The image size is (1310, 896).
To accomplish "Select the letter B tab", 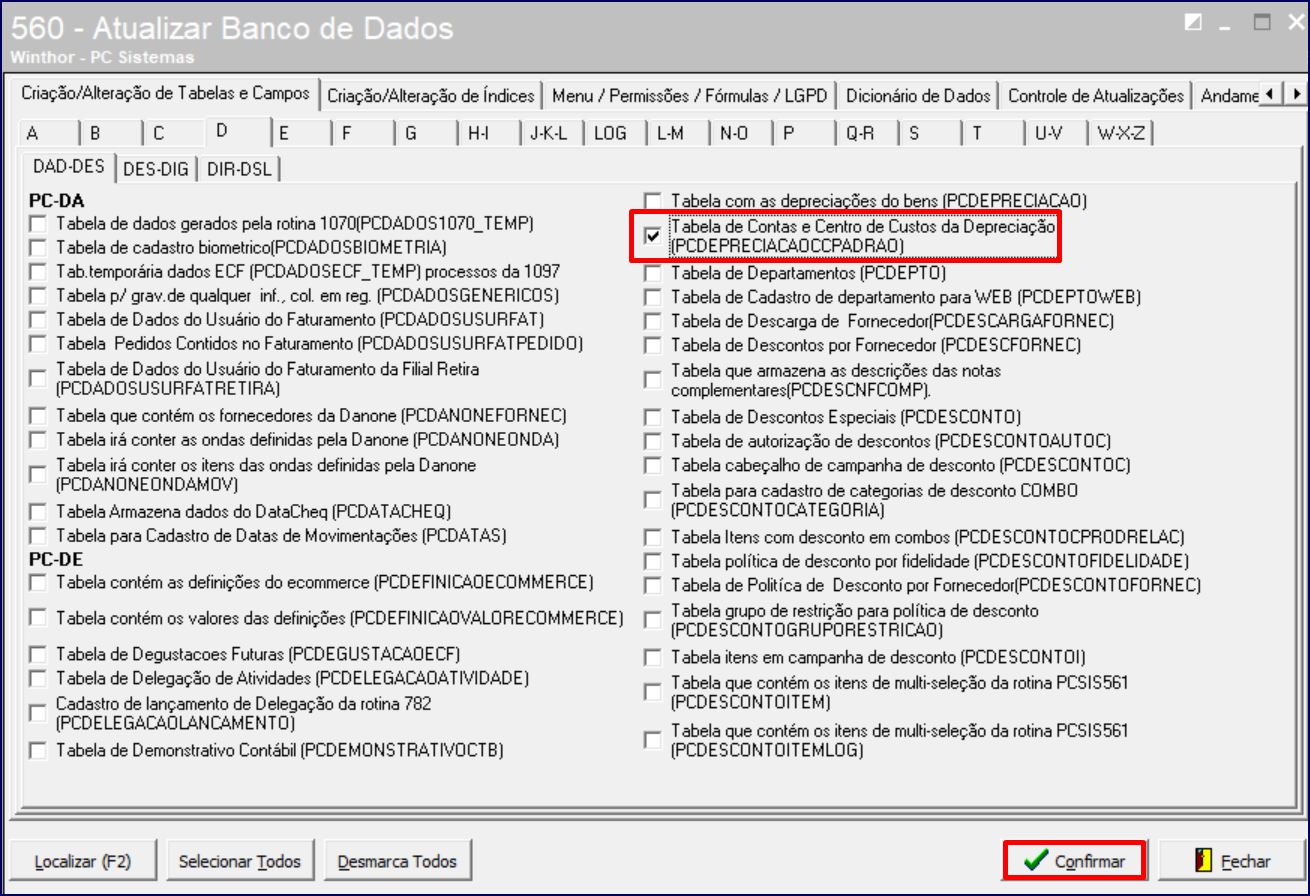I will [110, 133].
